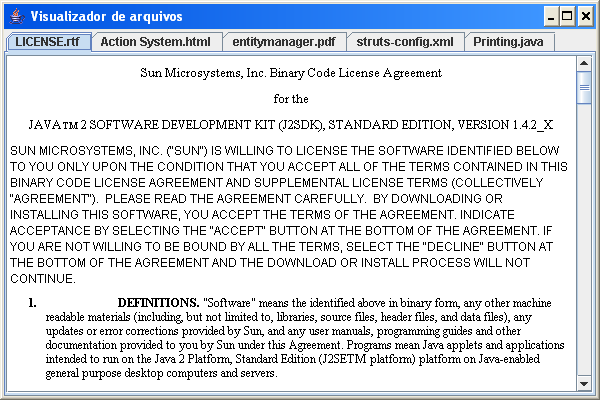The image size is (600, 400).
Task: Select the LICENSE.rtf tab
Action: pyautogui.click(x=47, y=42)
